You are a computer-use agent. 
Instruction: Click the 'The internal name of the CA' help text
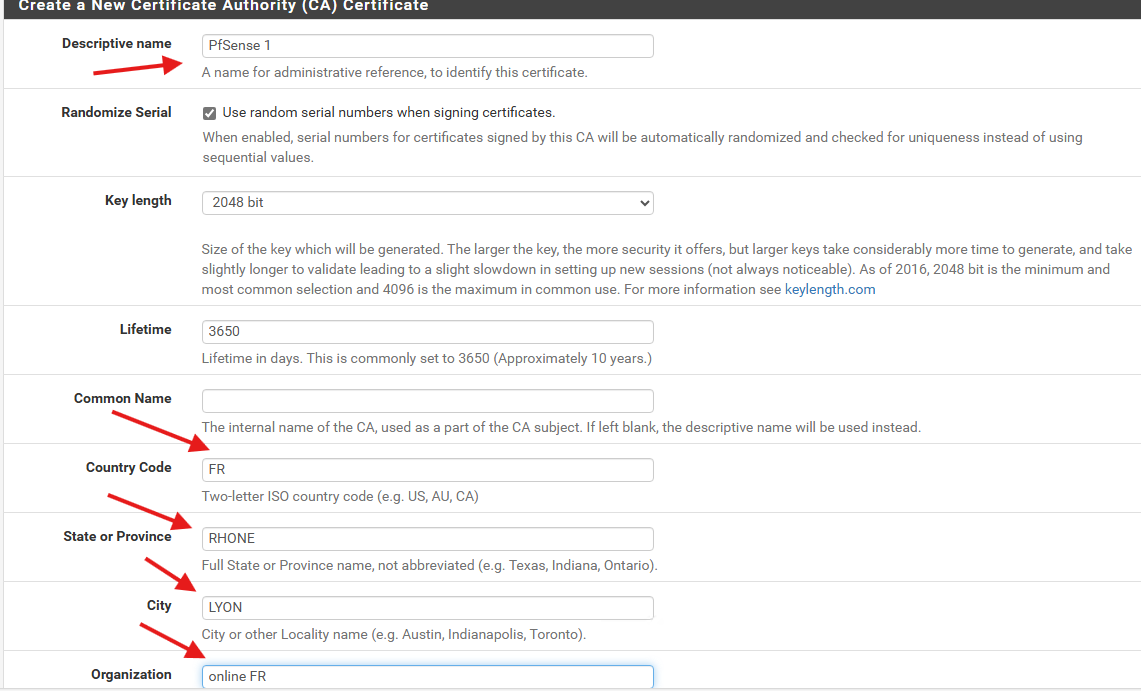pos(561,428)
